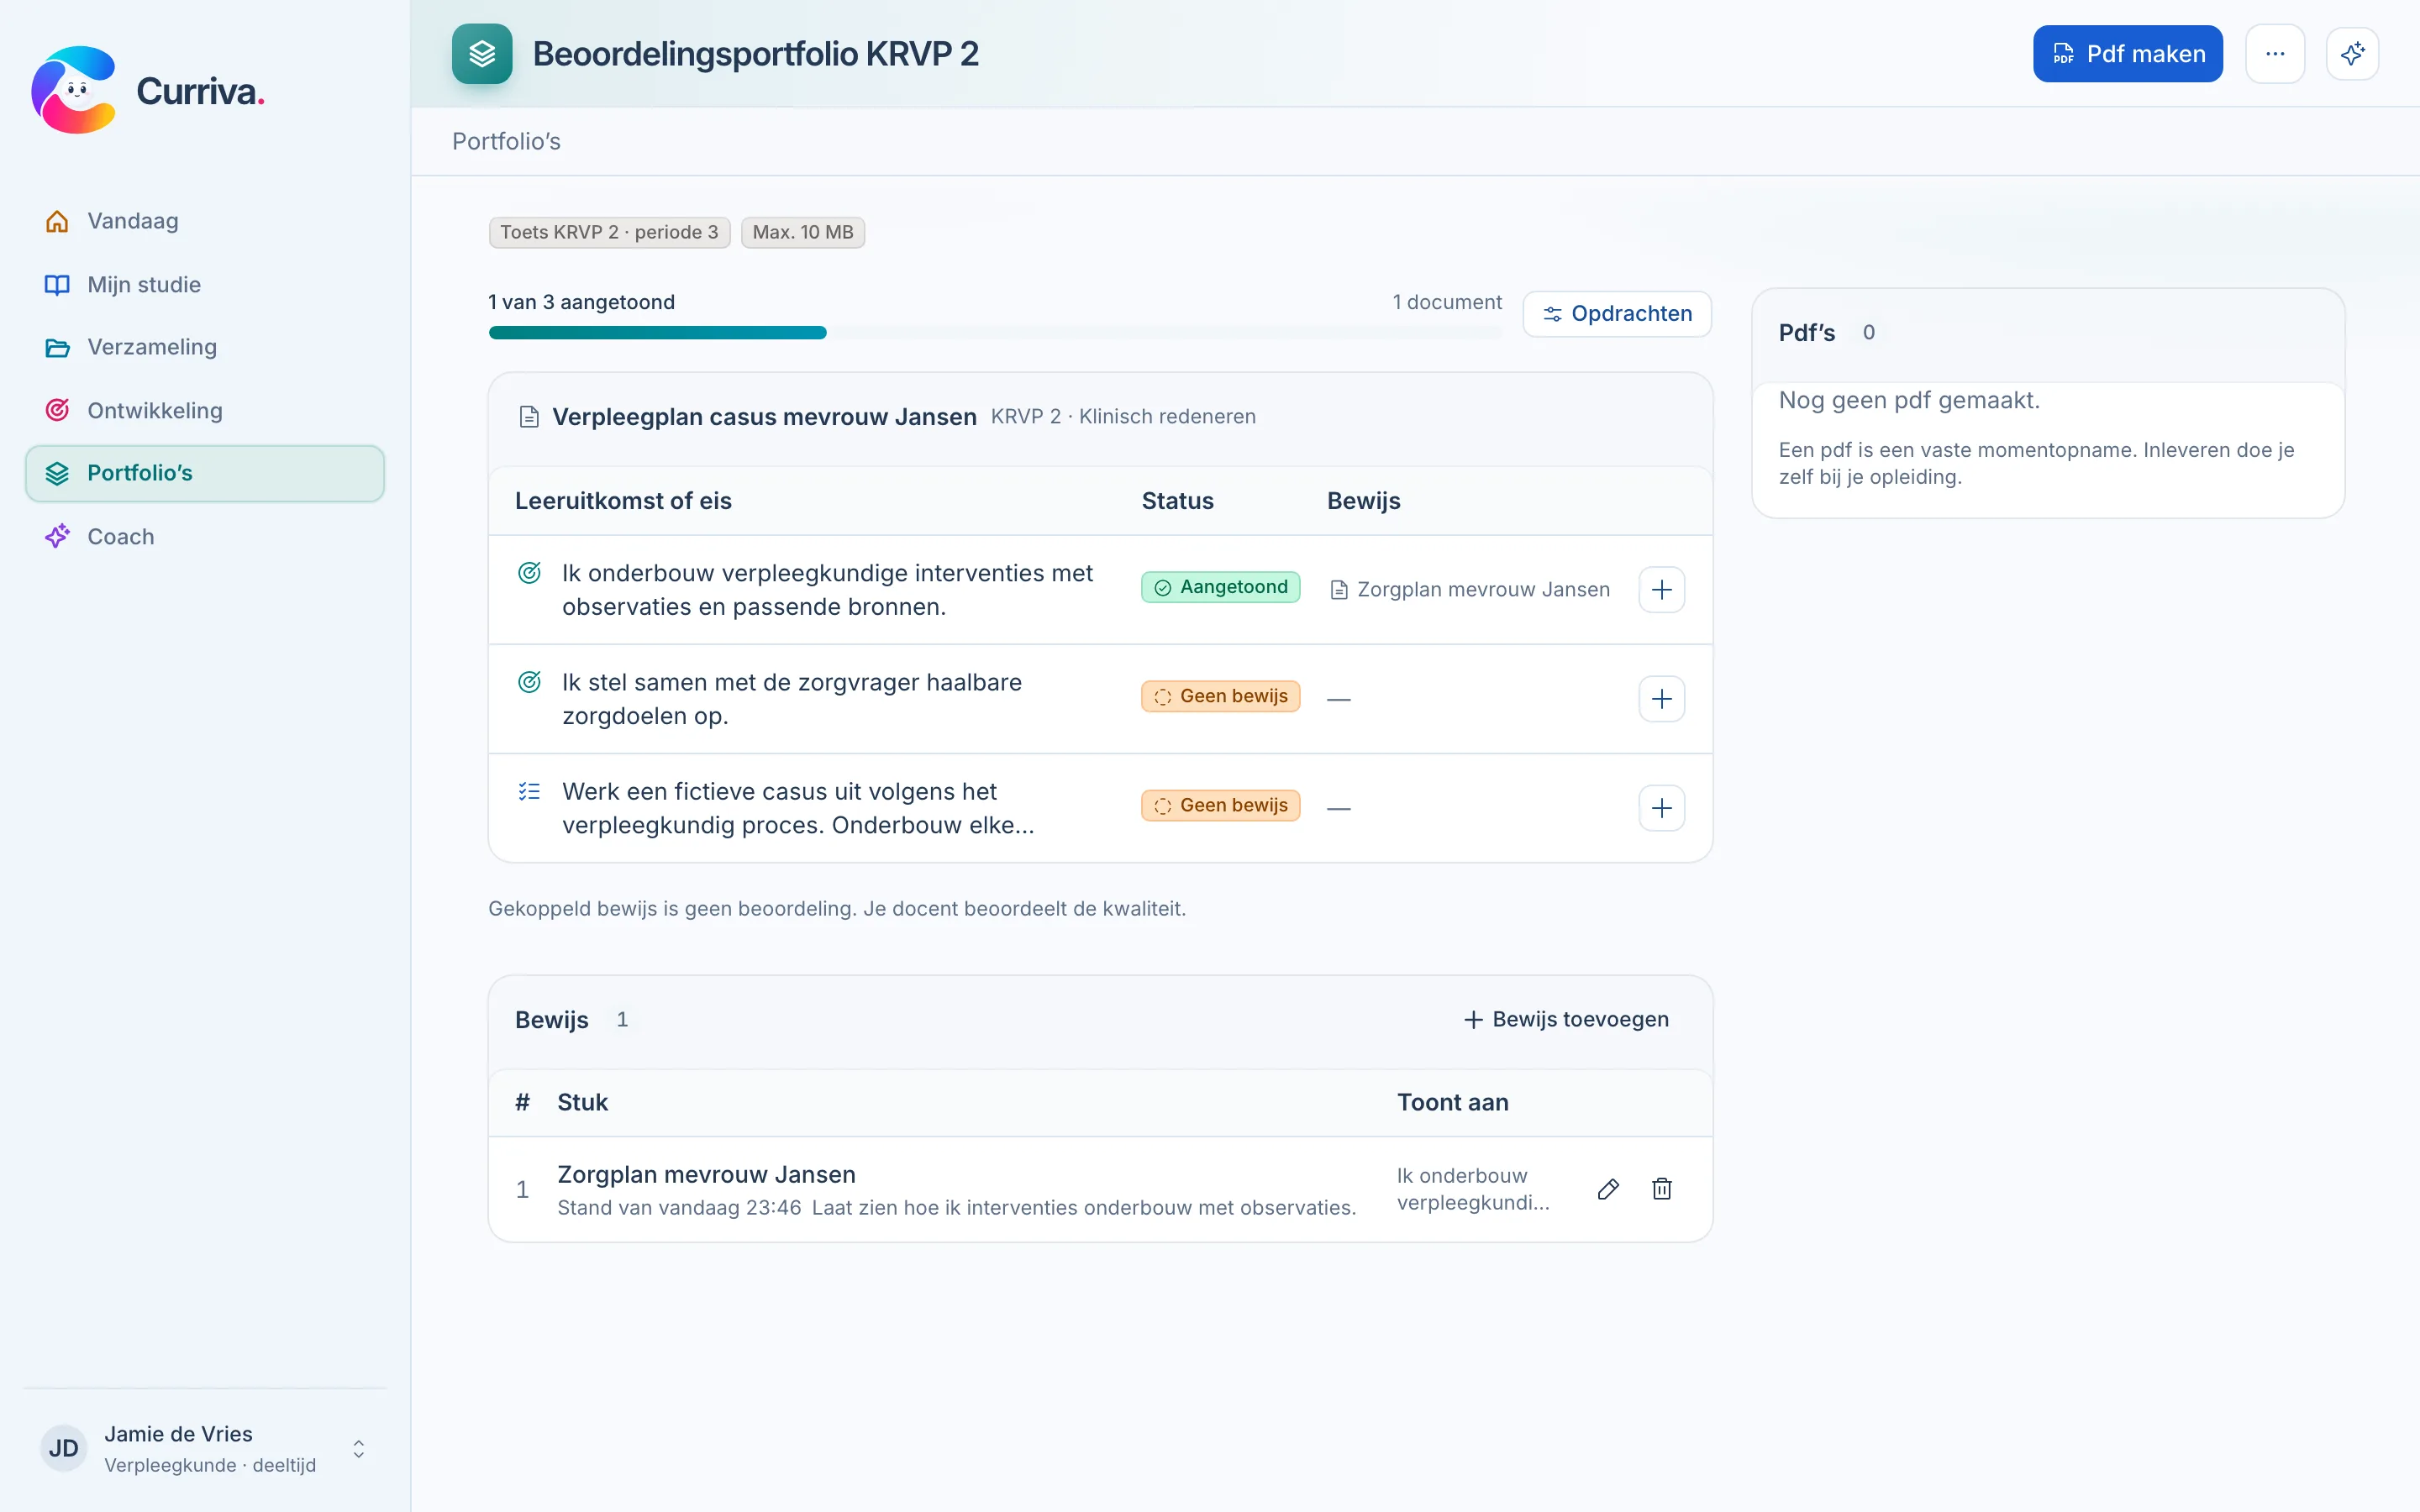Click Geen bewijs badge for fictieve casus row

(x=1220, y=805)
